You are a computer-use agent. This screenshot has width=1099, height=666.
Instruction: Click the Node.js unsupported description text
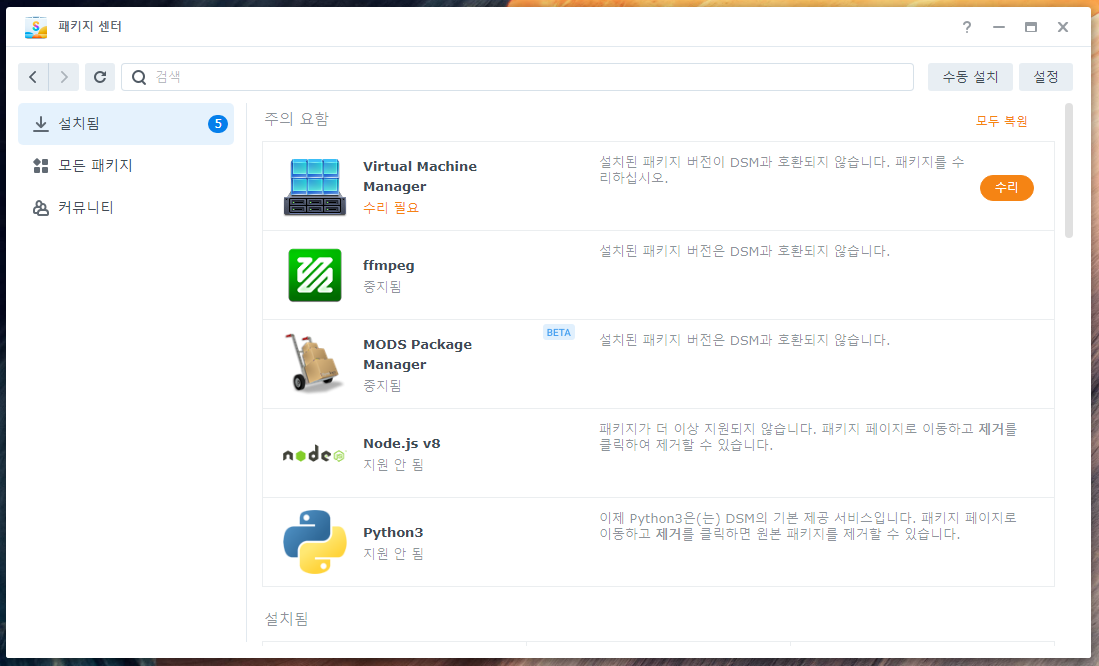[808, 437]
